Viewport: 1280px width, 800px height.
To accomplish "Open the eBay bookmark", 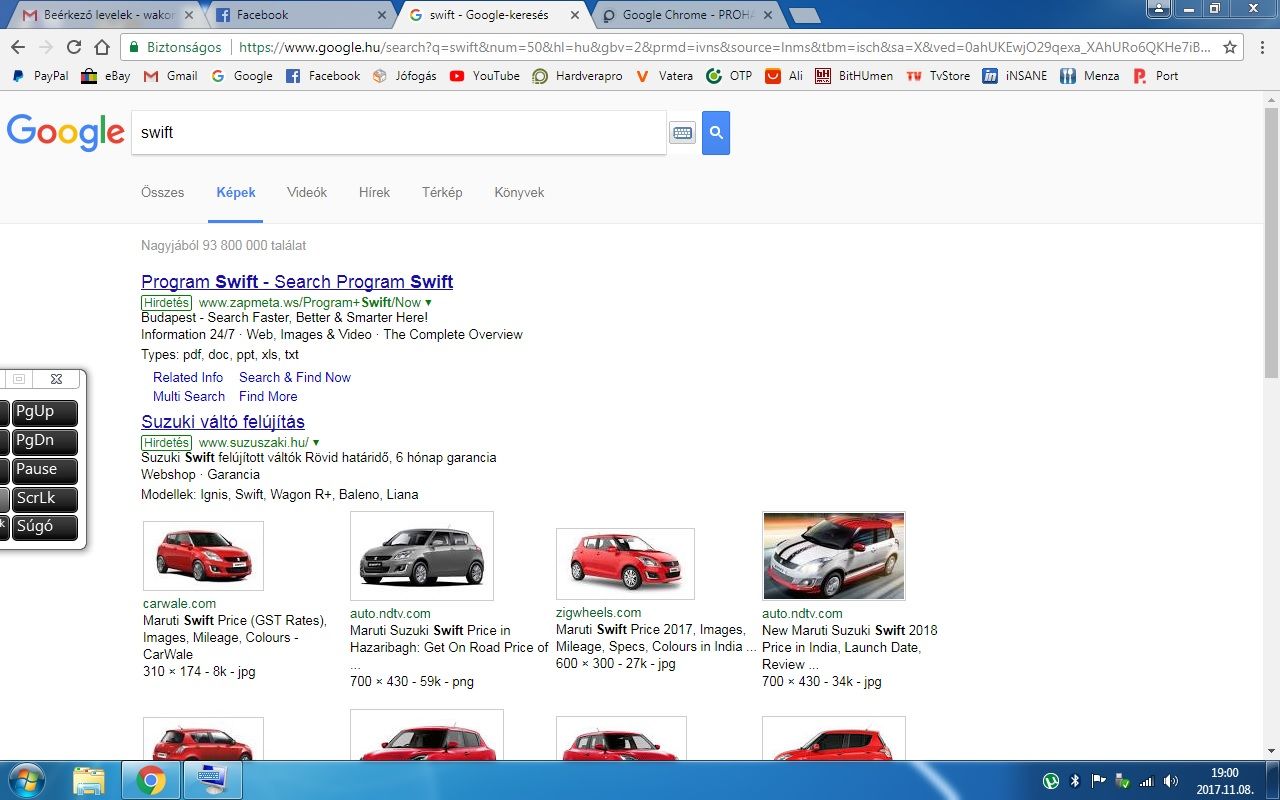I will tap(106, 76).
